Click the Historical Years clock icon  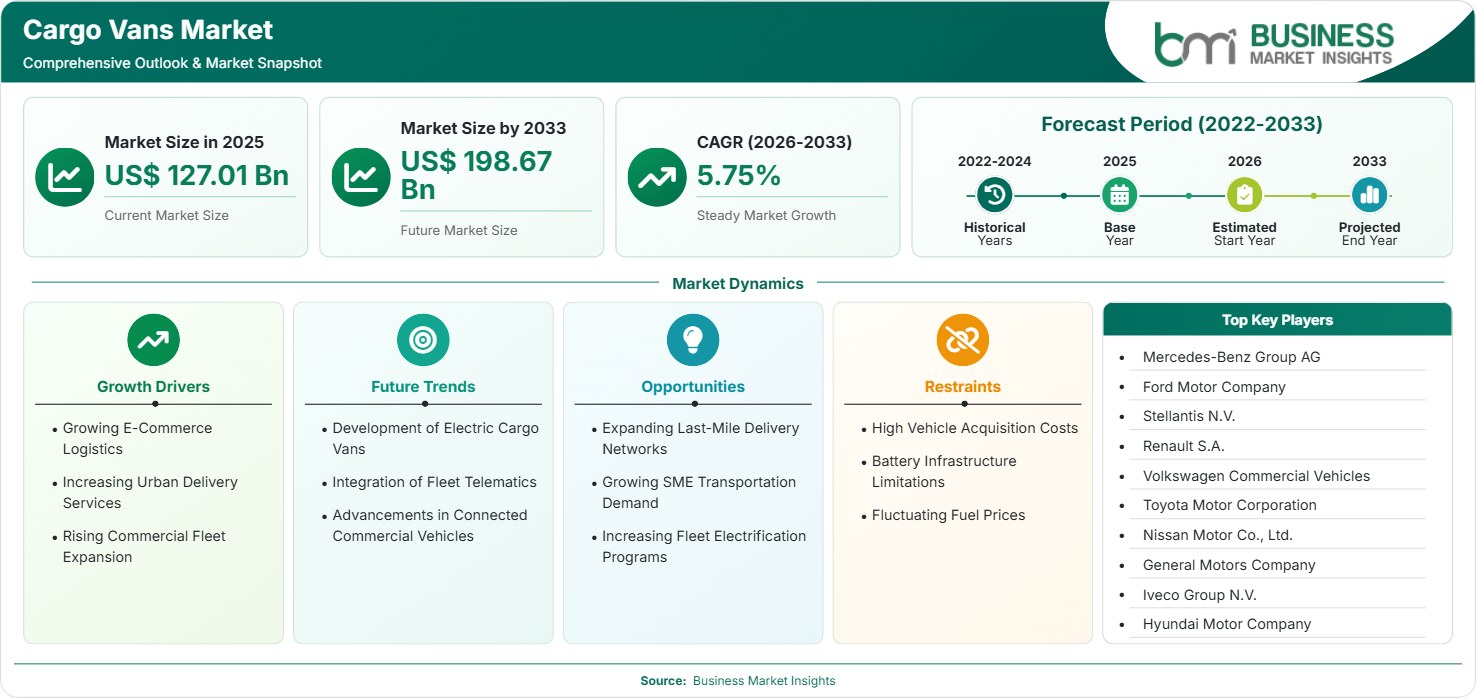point(995,195)
